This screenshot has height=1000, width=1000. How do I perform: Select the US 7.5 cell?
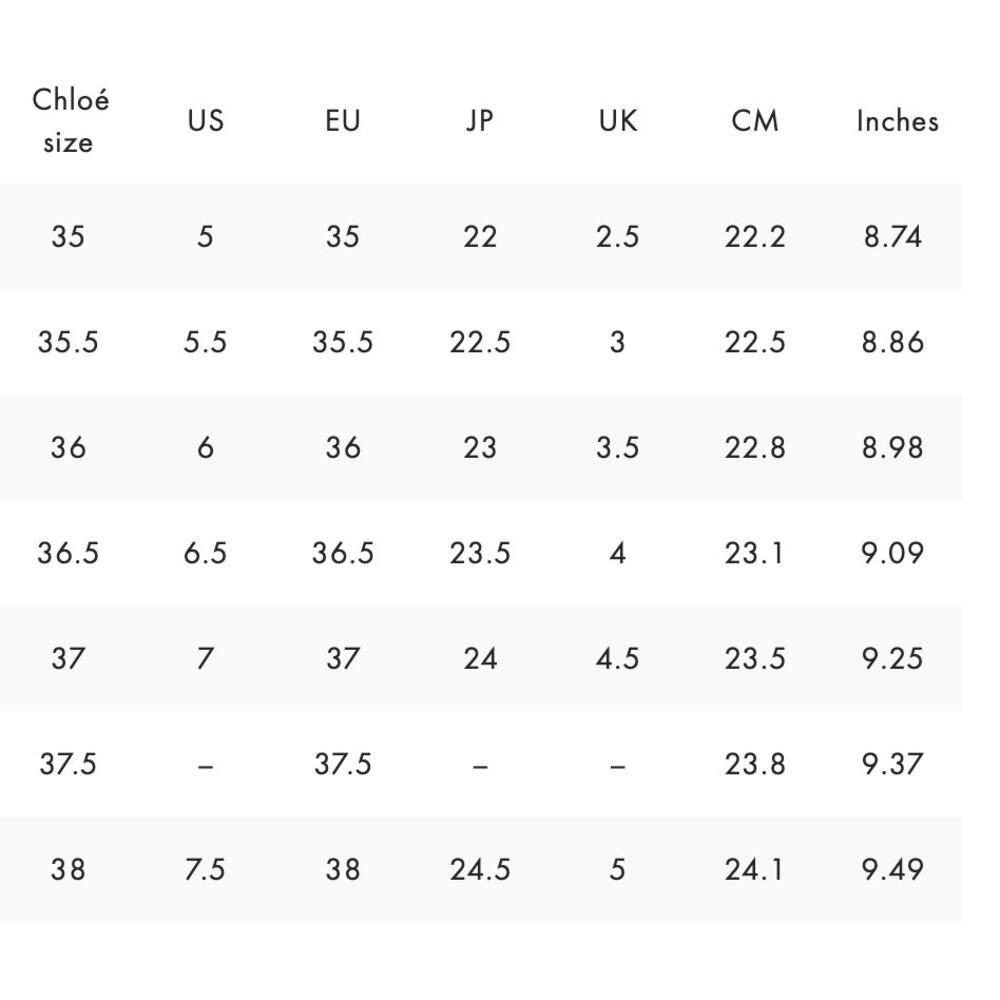click(x=205, y=869)
